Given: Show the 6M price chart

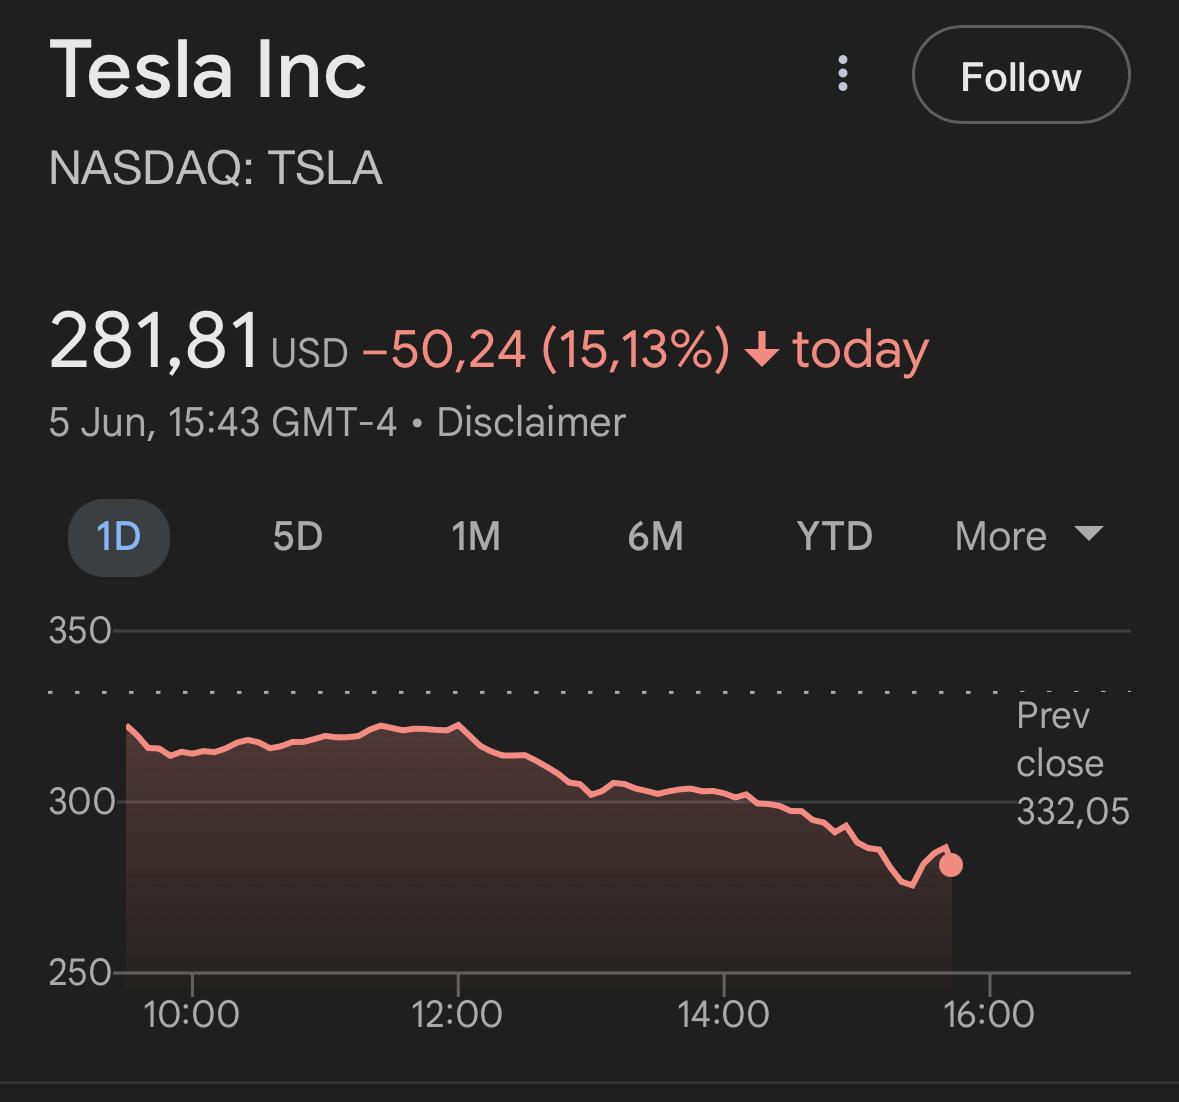Looking at the screenshot, I should (x=655, y=537).
